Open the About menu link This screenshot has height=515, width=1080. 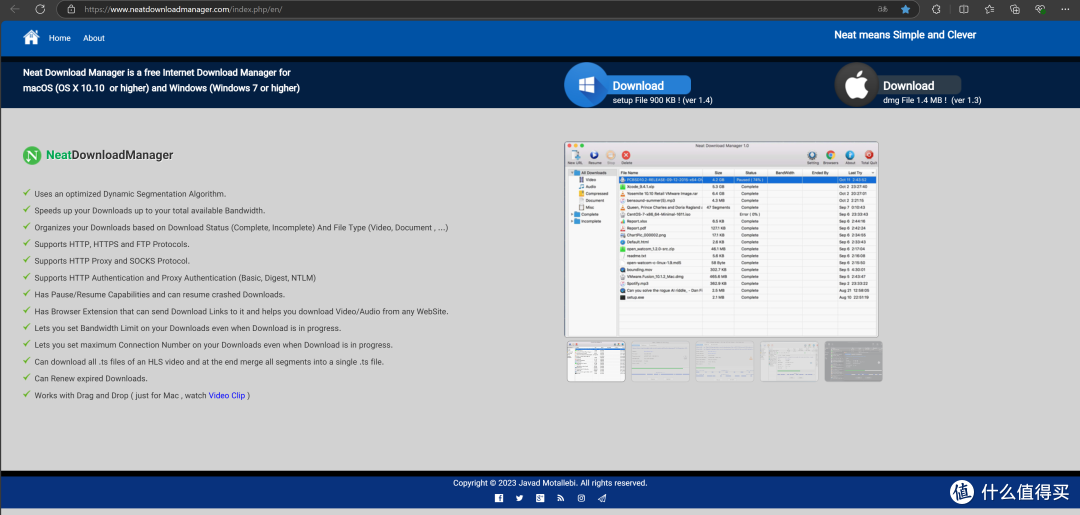point(94,38)
